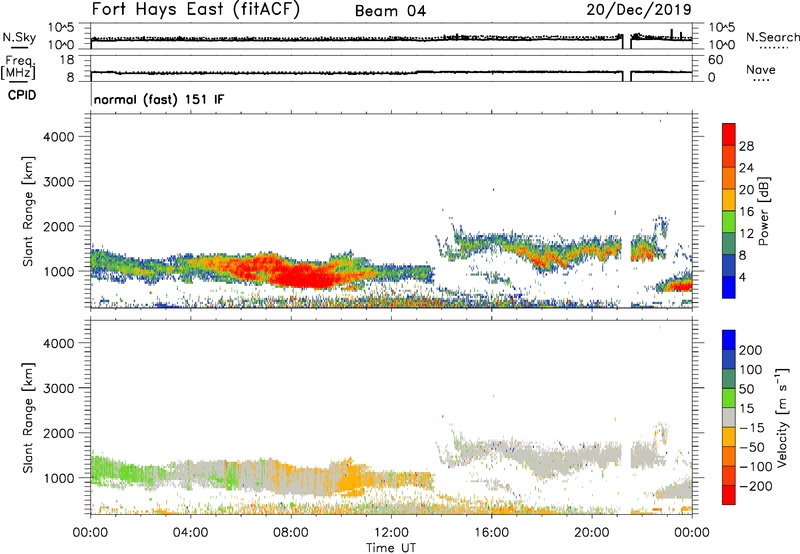Click the '08:00' time axis tick label
This screenshot has height=554, width=800.
click(x=291, y=533)
